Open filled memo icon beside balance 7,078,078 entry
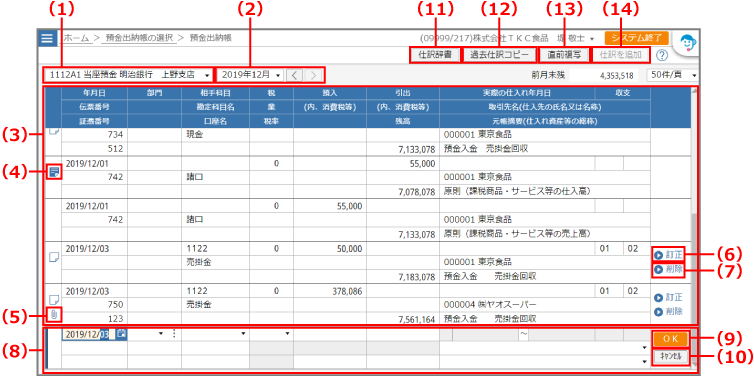This screenshot has height=376, width=754. [54, 171]
